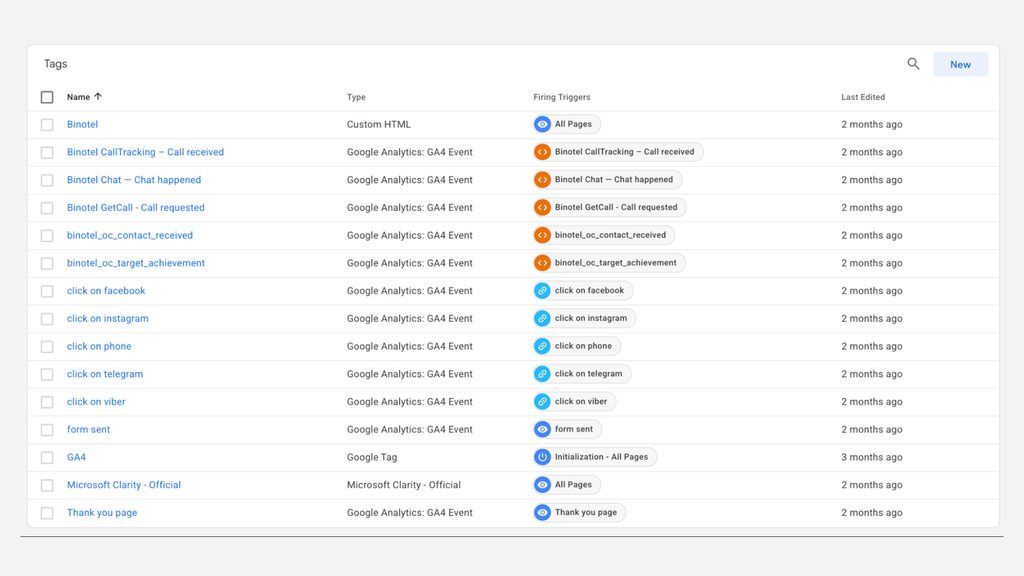
Task: Select the checkbox for click on phone
Action: pyautogui.click(x=47, y=347)
